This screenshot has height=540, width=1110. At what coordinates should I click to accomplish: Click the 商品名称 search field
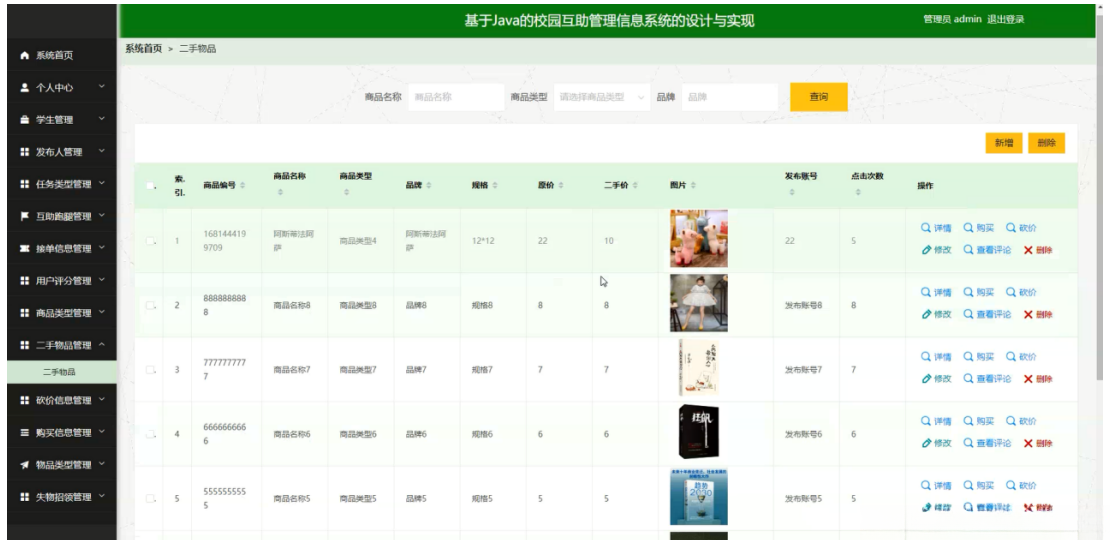pos(456,97)
